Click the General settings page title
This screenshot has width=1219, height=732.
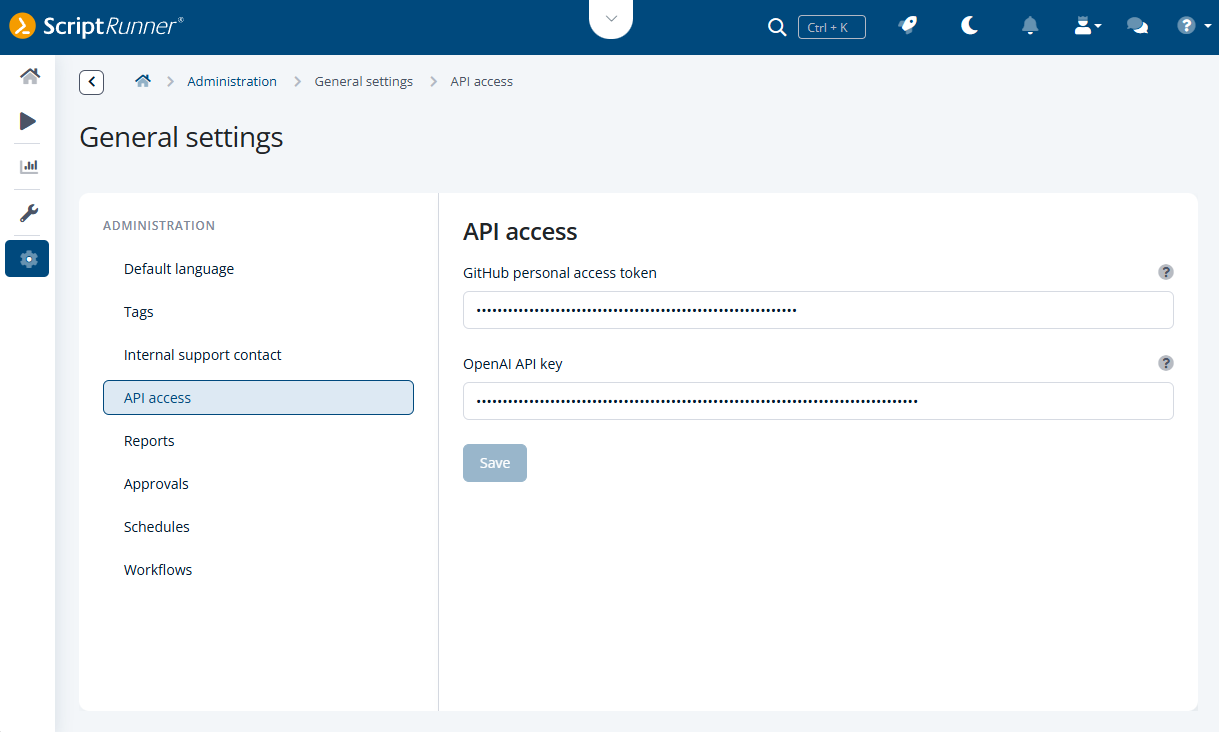point(181,137)
